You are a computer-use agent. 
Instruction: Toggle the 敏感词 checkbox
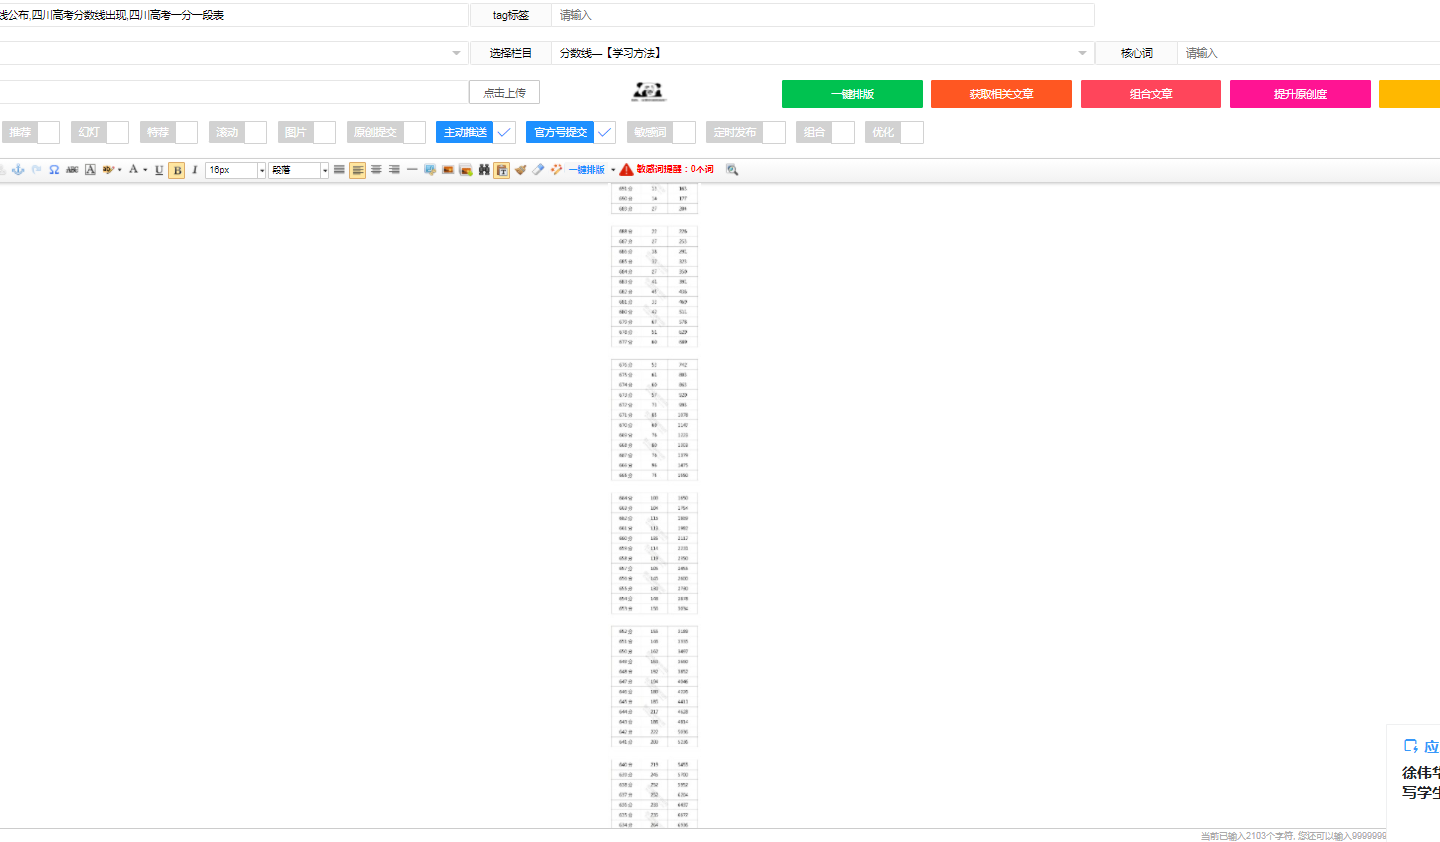pos(684,132)
